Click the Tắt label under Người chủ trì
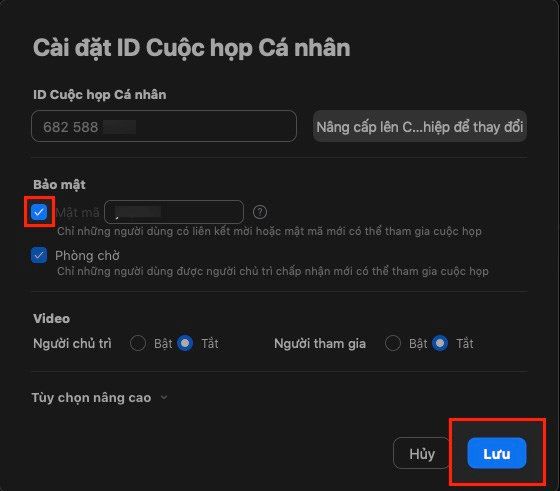The width and height of the screenshot is (560, 491). [x=210, y=344]
